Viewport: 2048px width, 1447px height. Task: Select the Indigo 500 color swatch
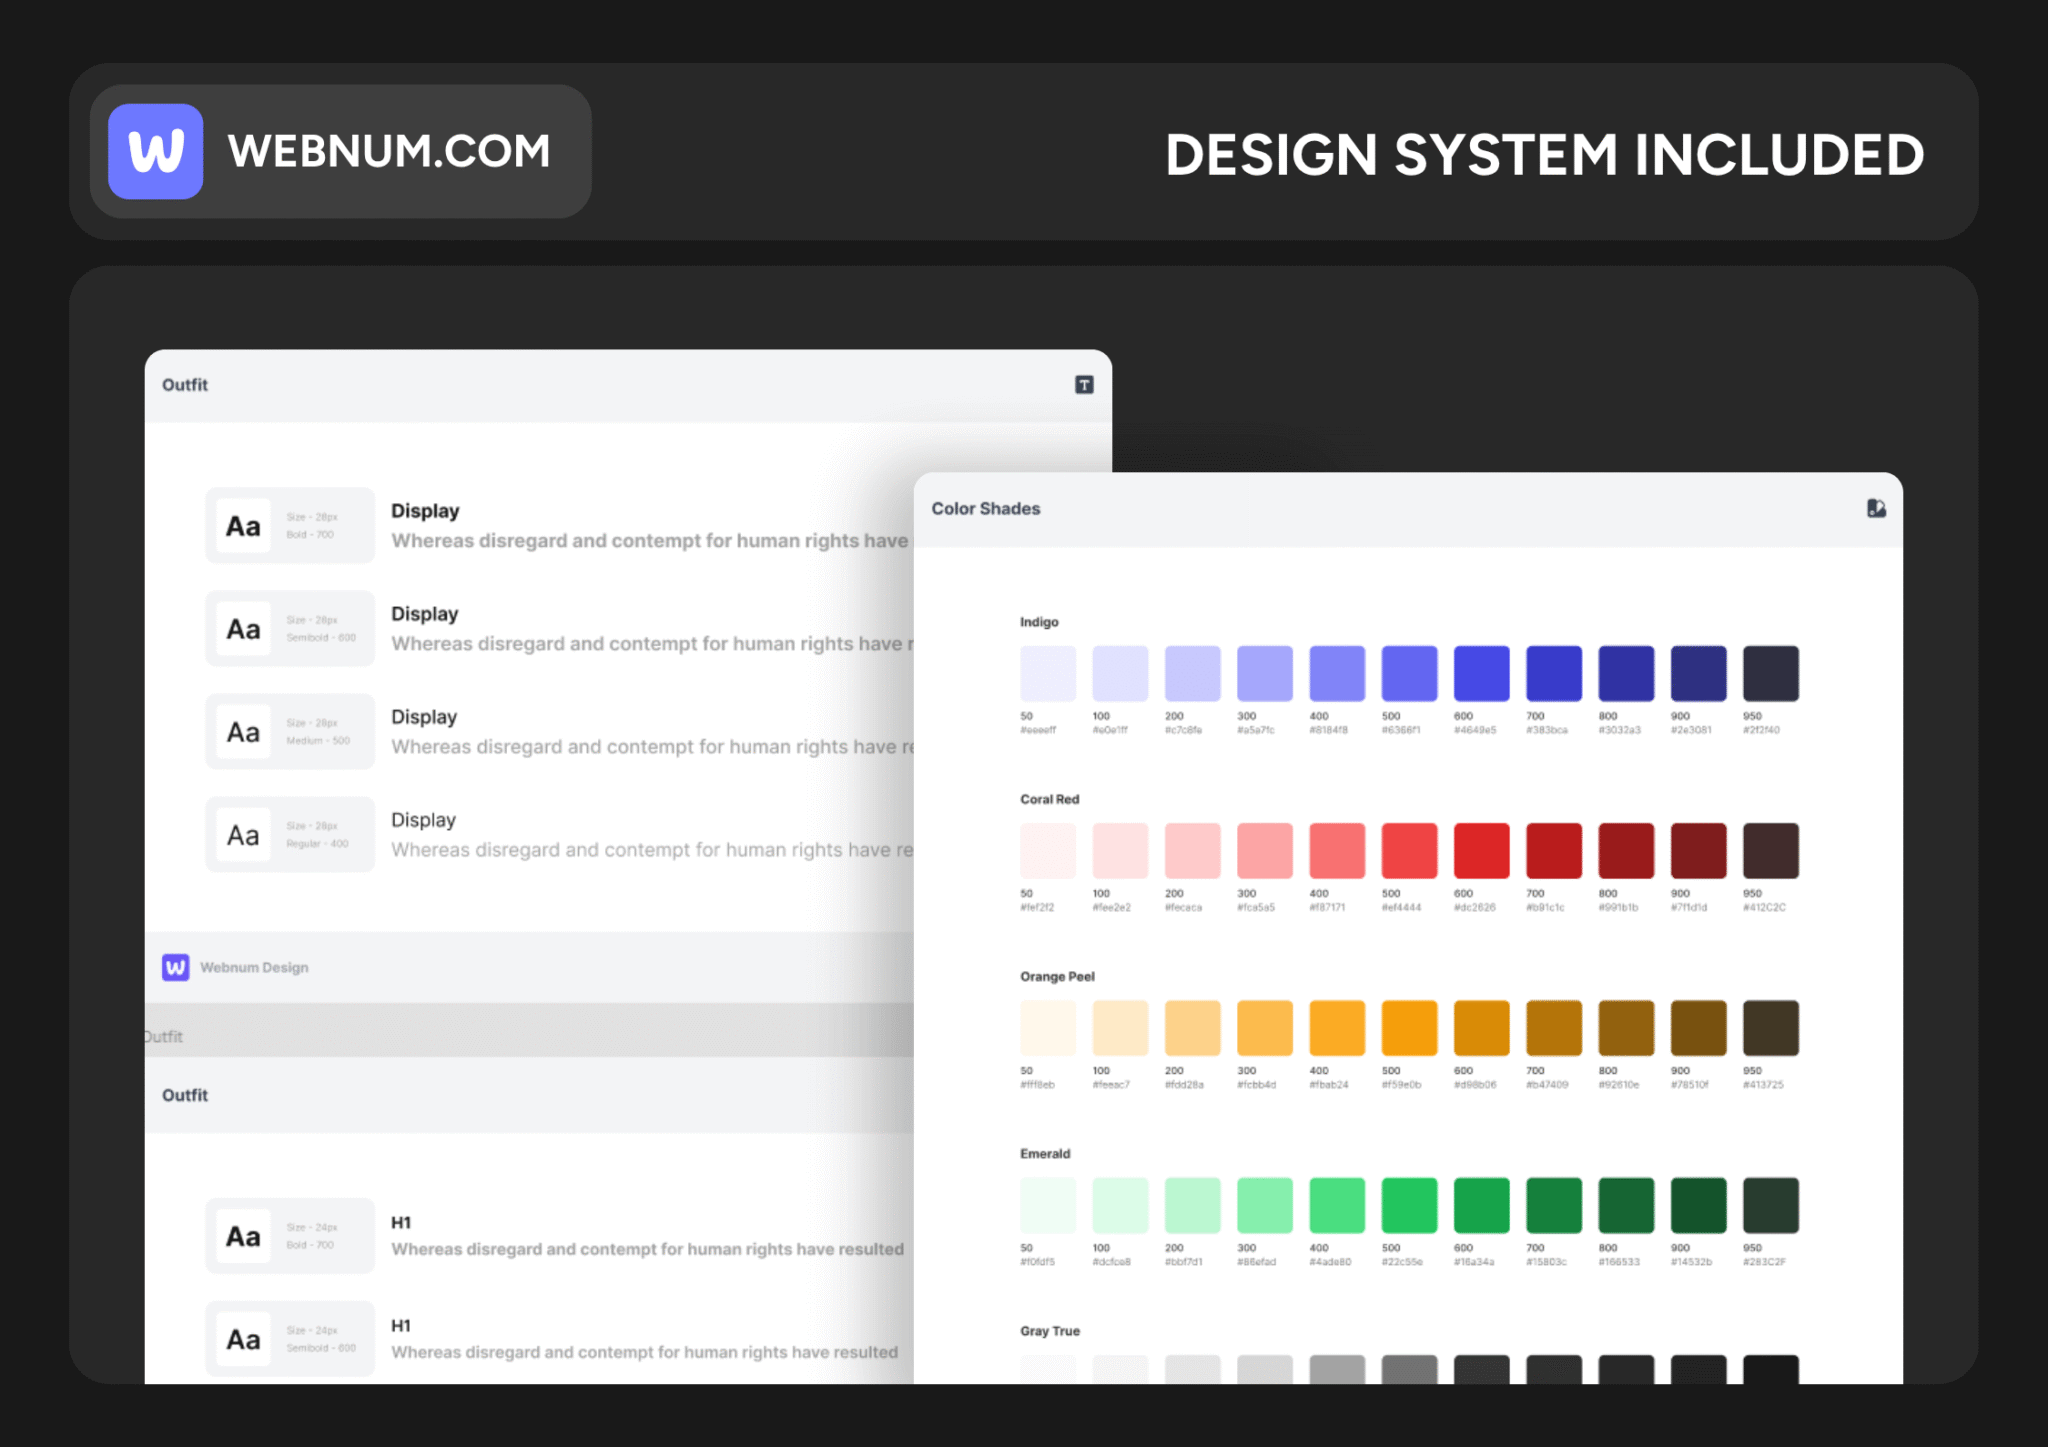pos(1409,671)
